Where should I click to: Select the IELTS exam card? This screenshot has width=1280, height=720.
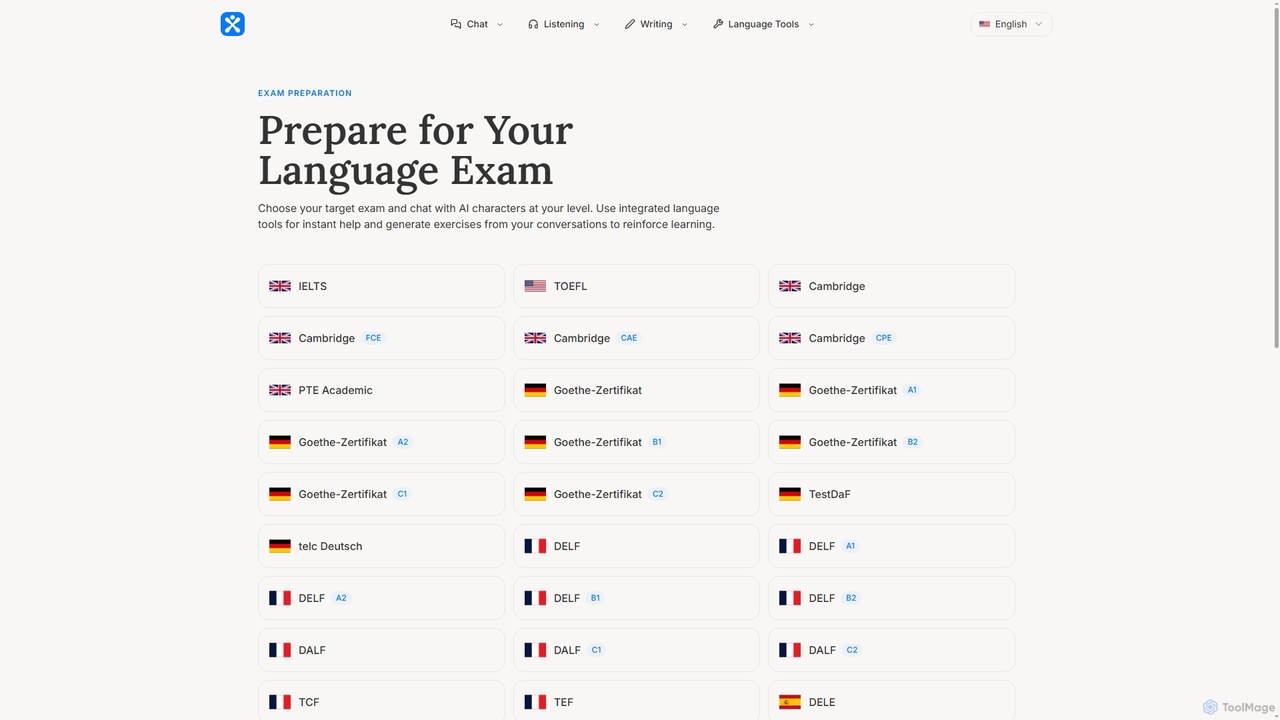coord(381,286)
